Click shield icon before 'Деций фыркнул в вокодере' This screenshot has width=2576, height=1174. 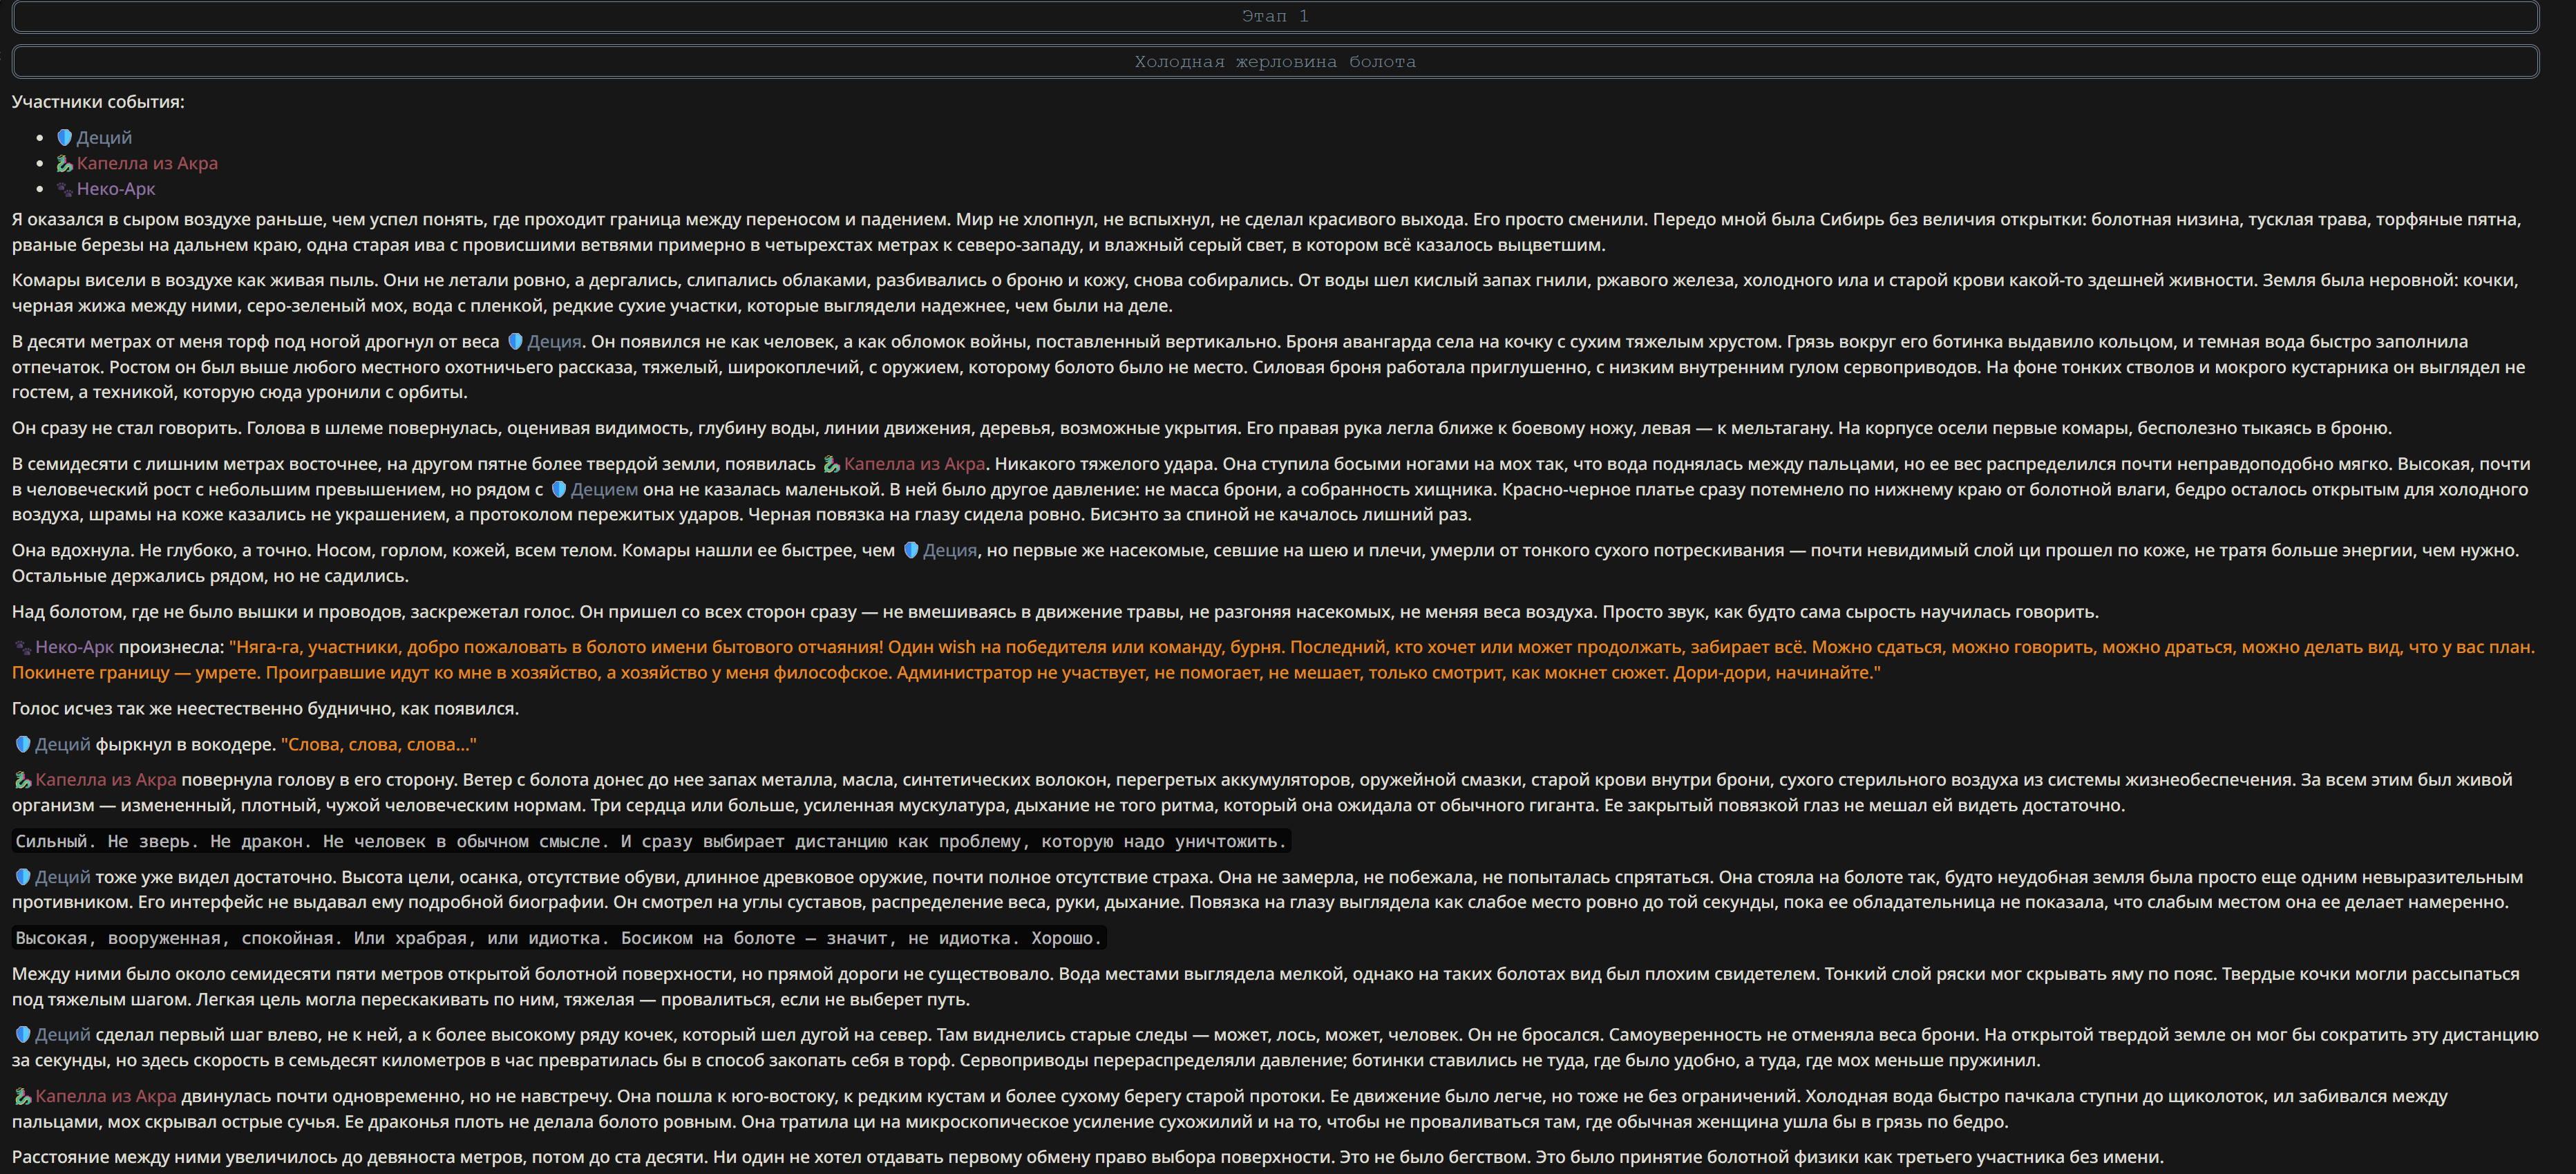point(23,744)
